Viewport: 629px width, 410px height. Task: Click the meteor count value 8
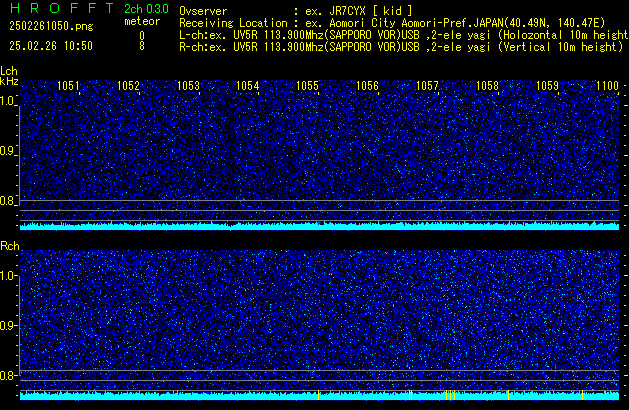coord(142,46)
